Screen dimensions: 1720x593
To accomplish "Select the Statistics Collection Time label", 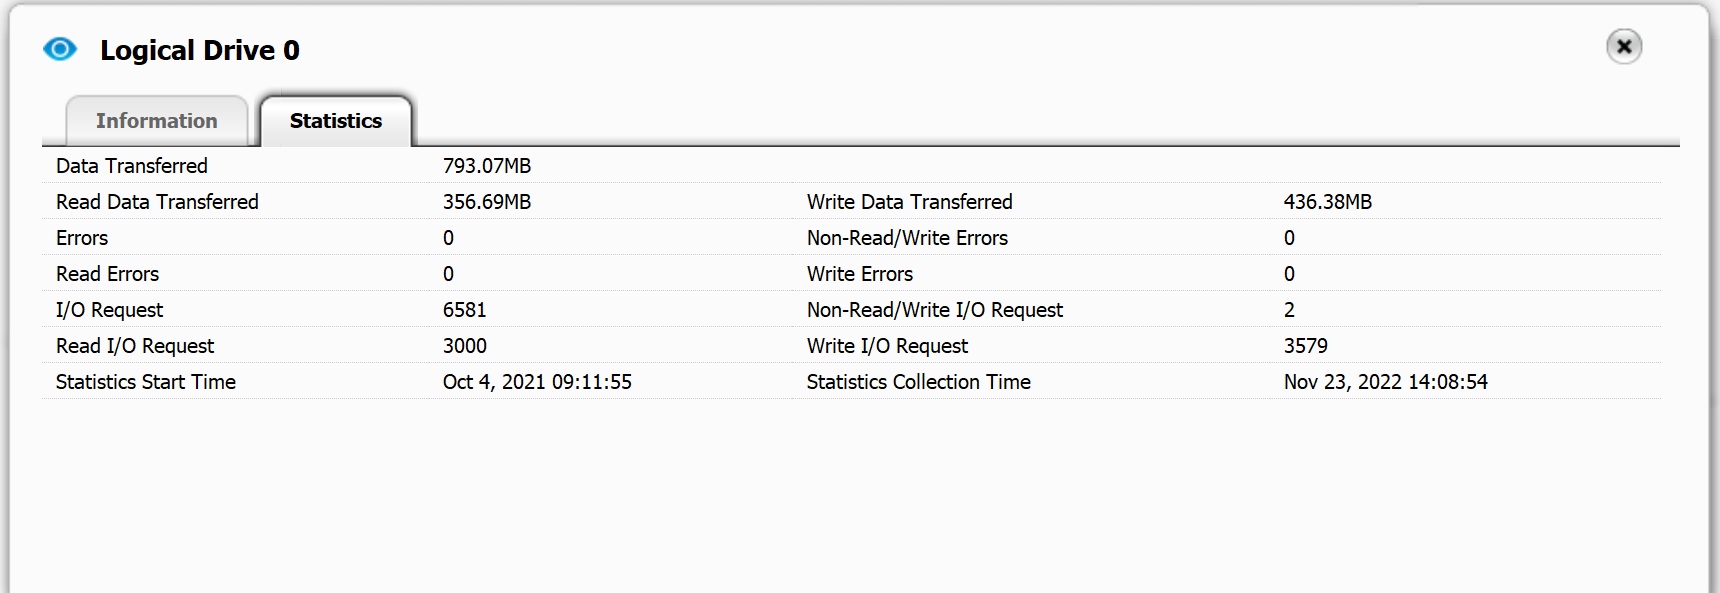I will [x=919, y=382].
